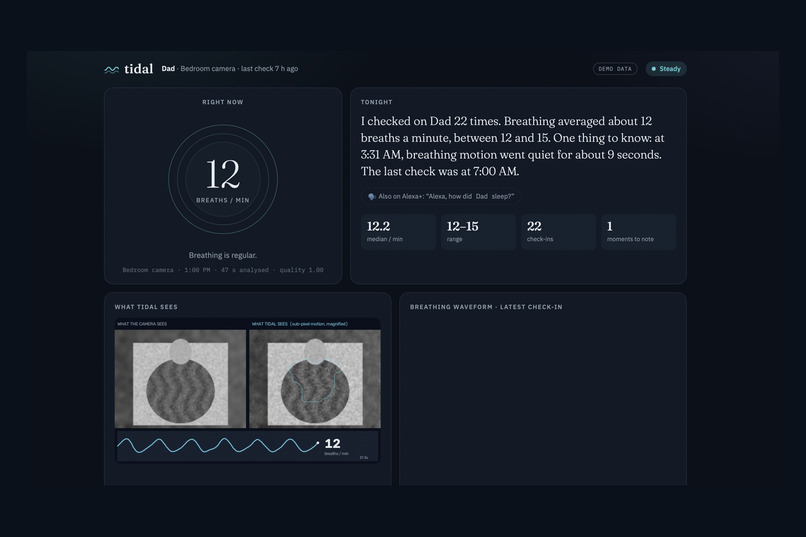This screenshot has height=537, width=806.
Task: Click the tidal wave logo icon
Action: [x=112, y=69]
